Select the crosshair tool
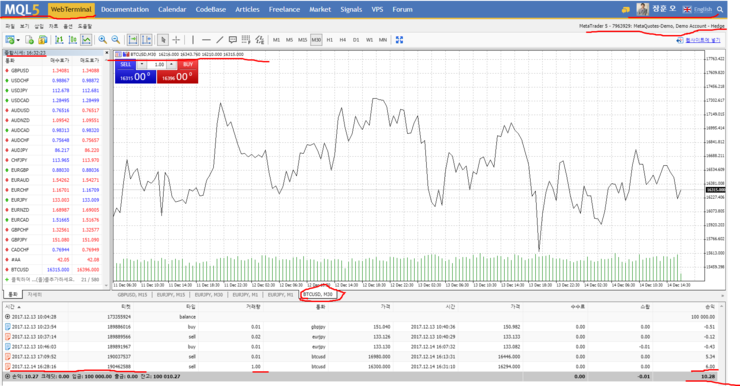740x386 pixels. [176, 40]
